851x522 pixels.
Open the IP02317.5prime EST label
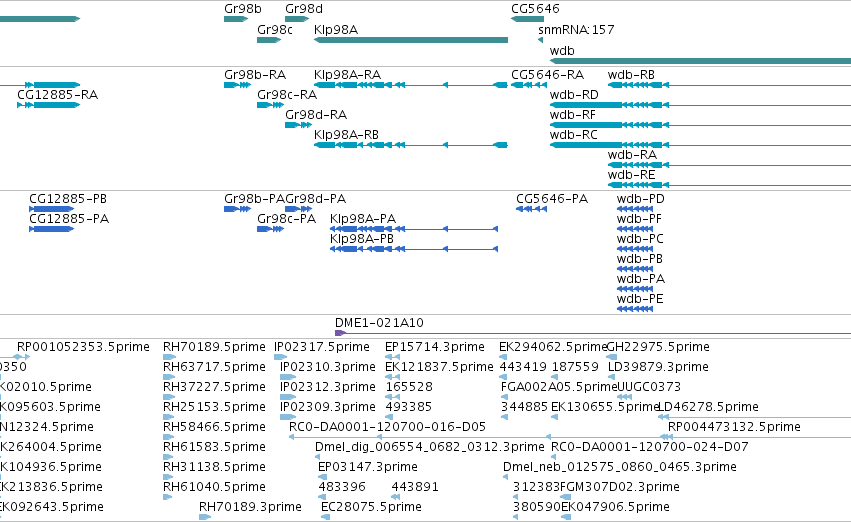coord(322,347)
